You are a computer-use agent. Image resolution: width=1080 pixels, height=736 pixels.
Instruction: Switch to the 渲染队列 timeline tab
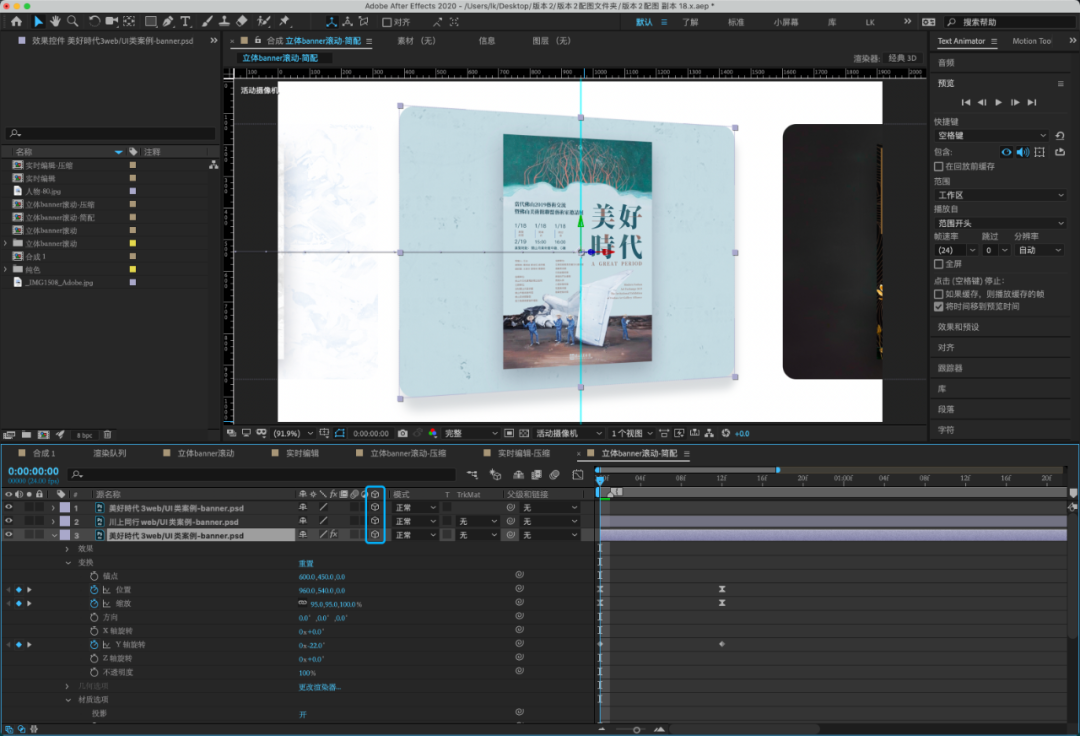click(109, 453)
